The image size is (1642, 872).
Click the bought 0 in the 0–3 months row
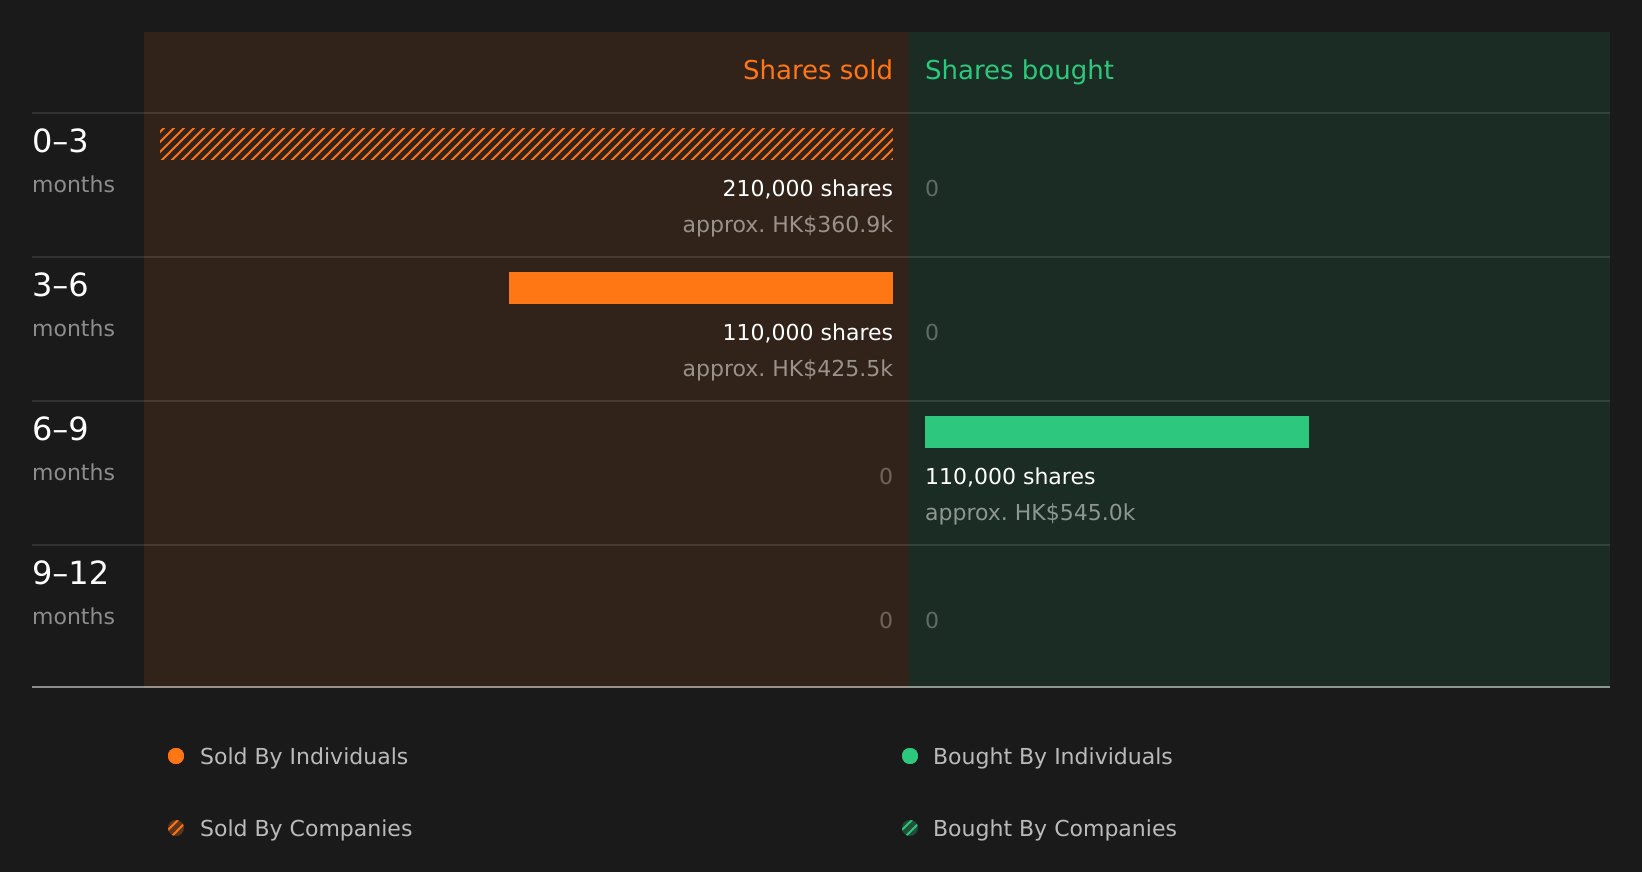932,188
